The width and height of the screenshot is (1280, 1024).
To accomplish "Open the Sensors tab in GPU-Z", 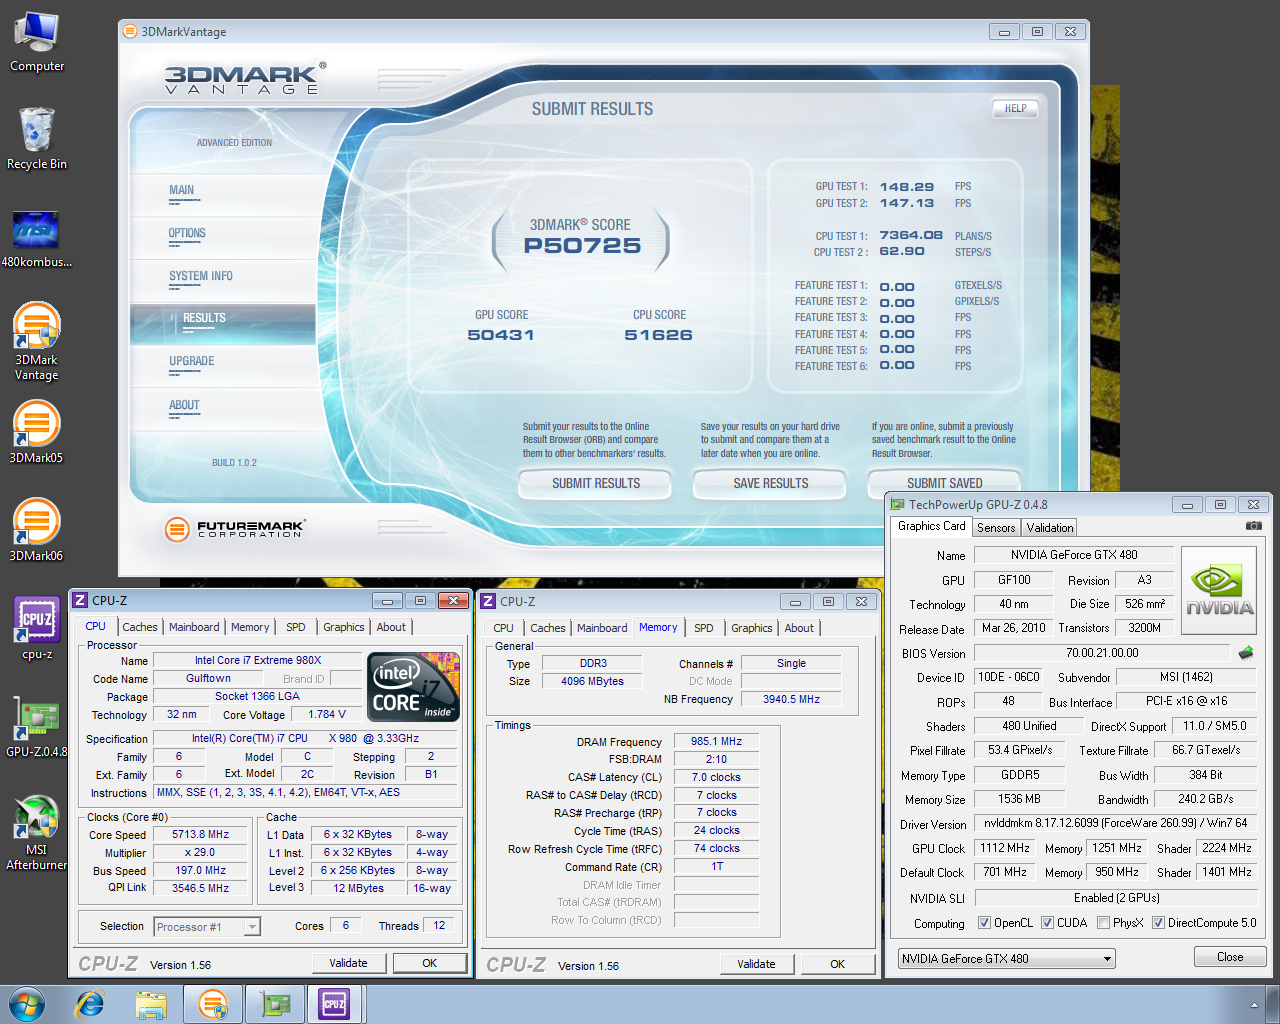I will pyautogui.click(x=996, y=528).
